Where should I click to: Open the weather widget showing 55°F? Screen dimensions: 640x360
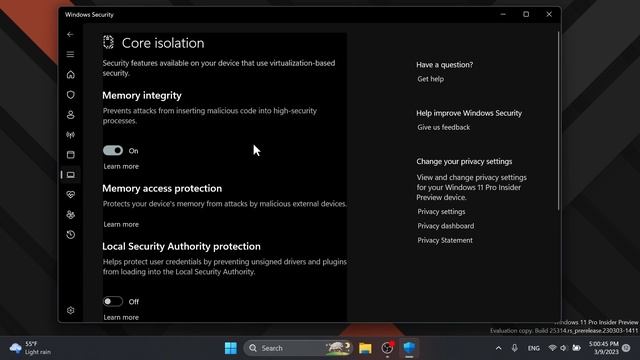(x=30, y=348)
